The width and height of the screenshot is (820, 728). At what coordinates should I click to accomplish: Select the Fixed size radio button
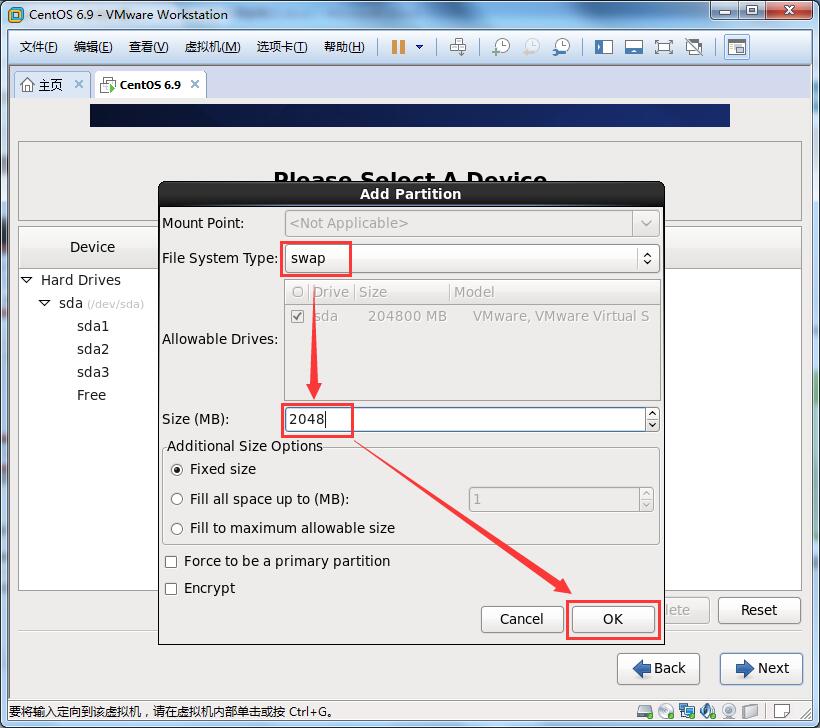pos(177,470)
